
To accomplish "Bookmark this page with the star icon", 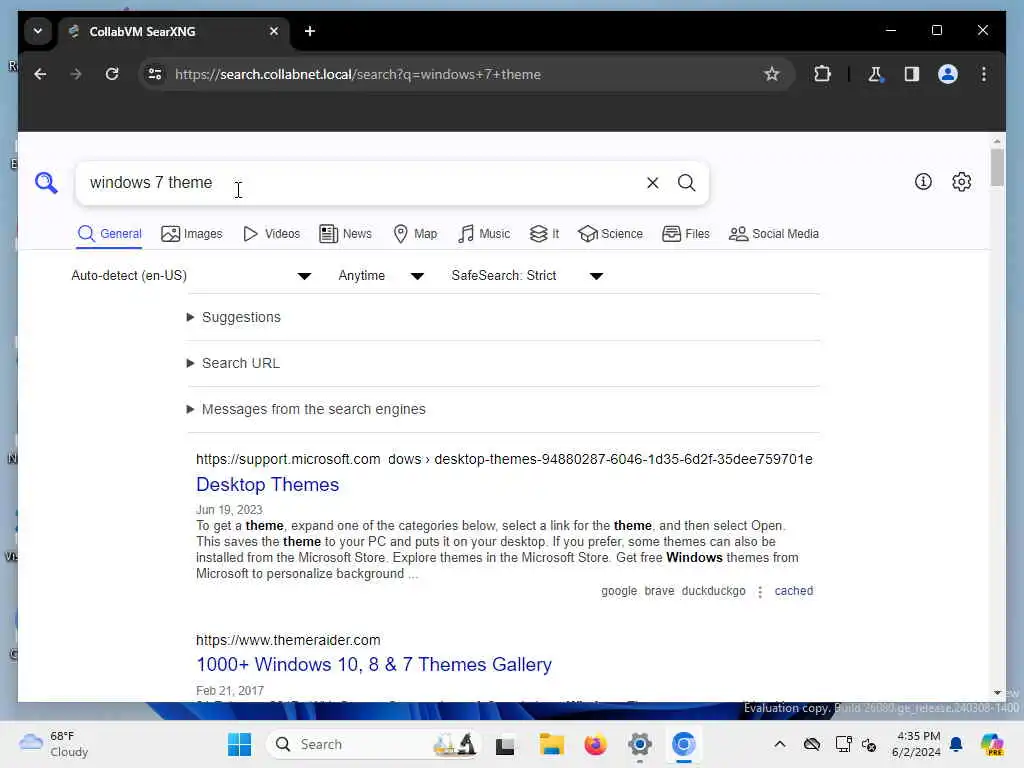I will pos(771,74).
